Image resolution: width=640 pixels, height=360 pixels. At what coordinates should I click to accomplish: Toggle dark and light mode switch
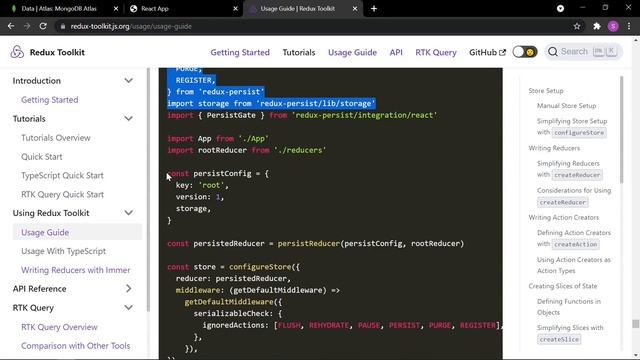[x=524, y=52]
